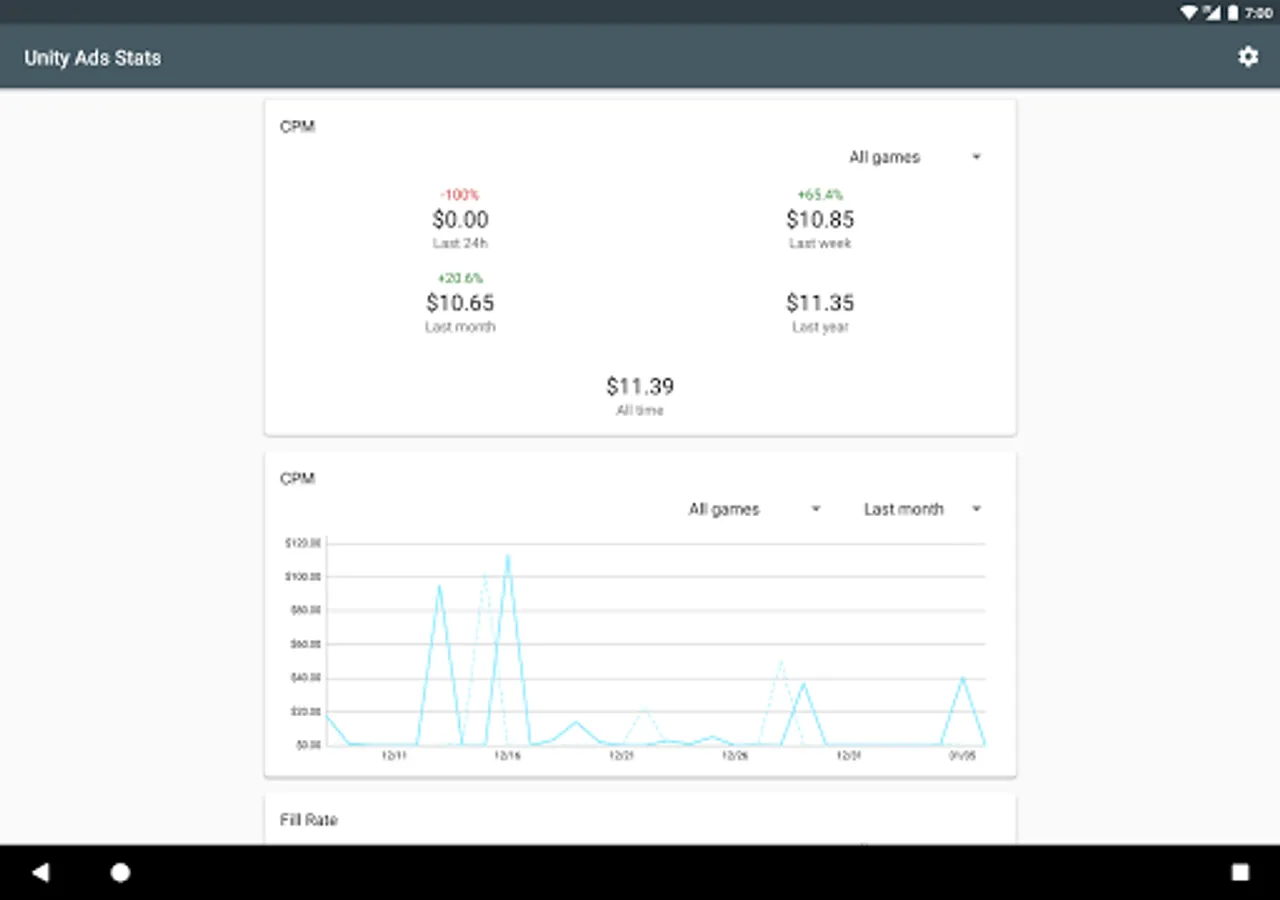Click the 12/11 x-axis date label
This screenshot has width=1280, height=900.
point(394,756)
